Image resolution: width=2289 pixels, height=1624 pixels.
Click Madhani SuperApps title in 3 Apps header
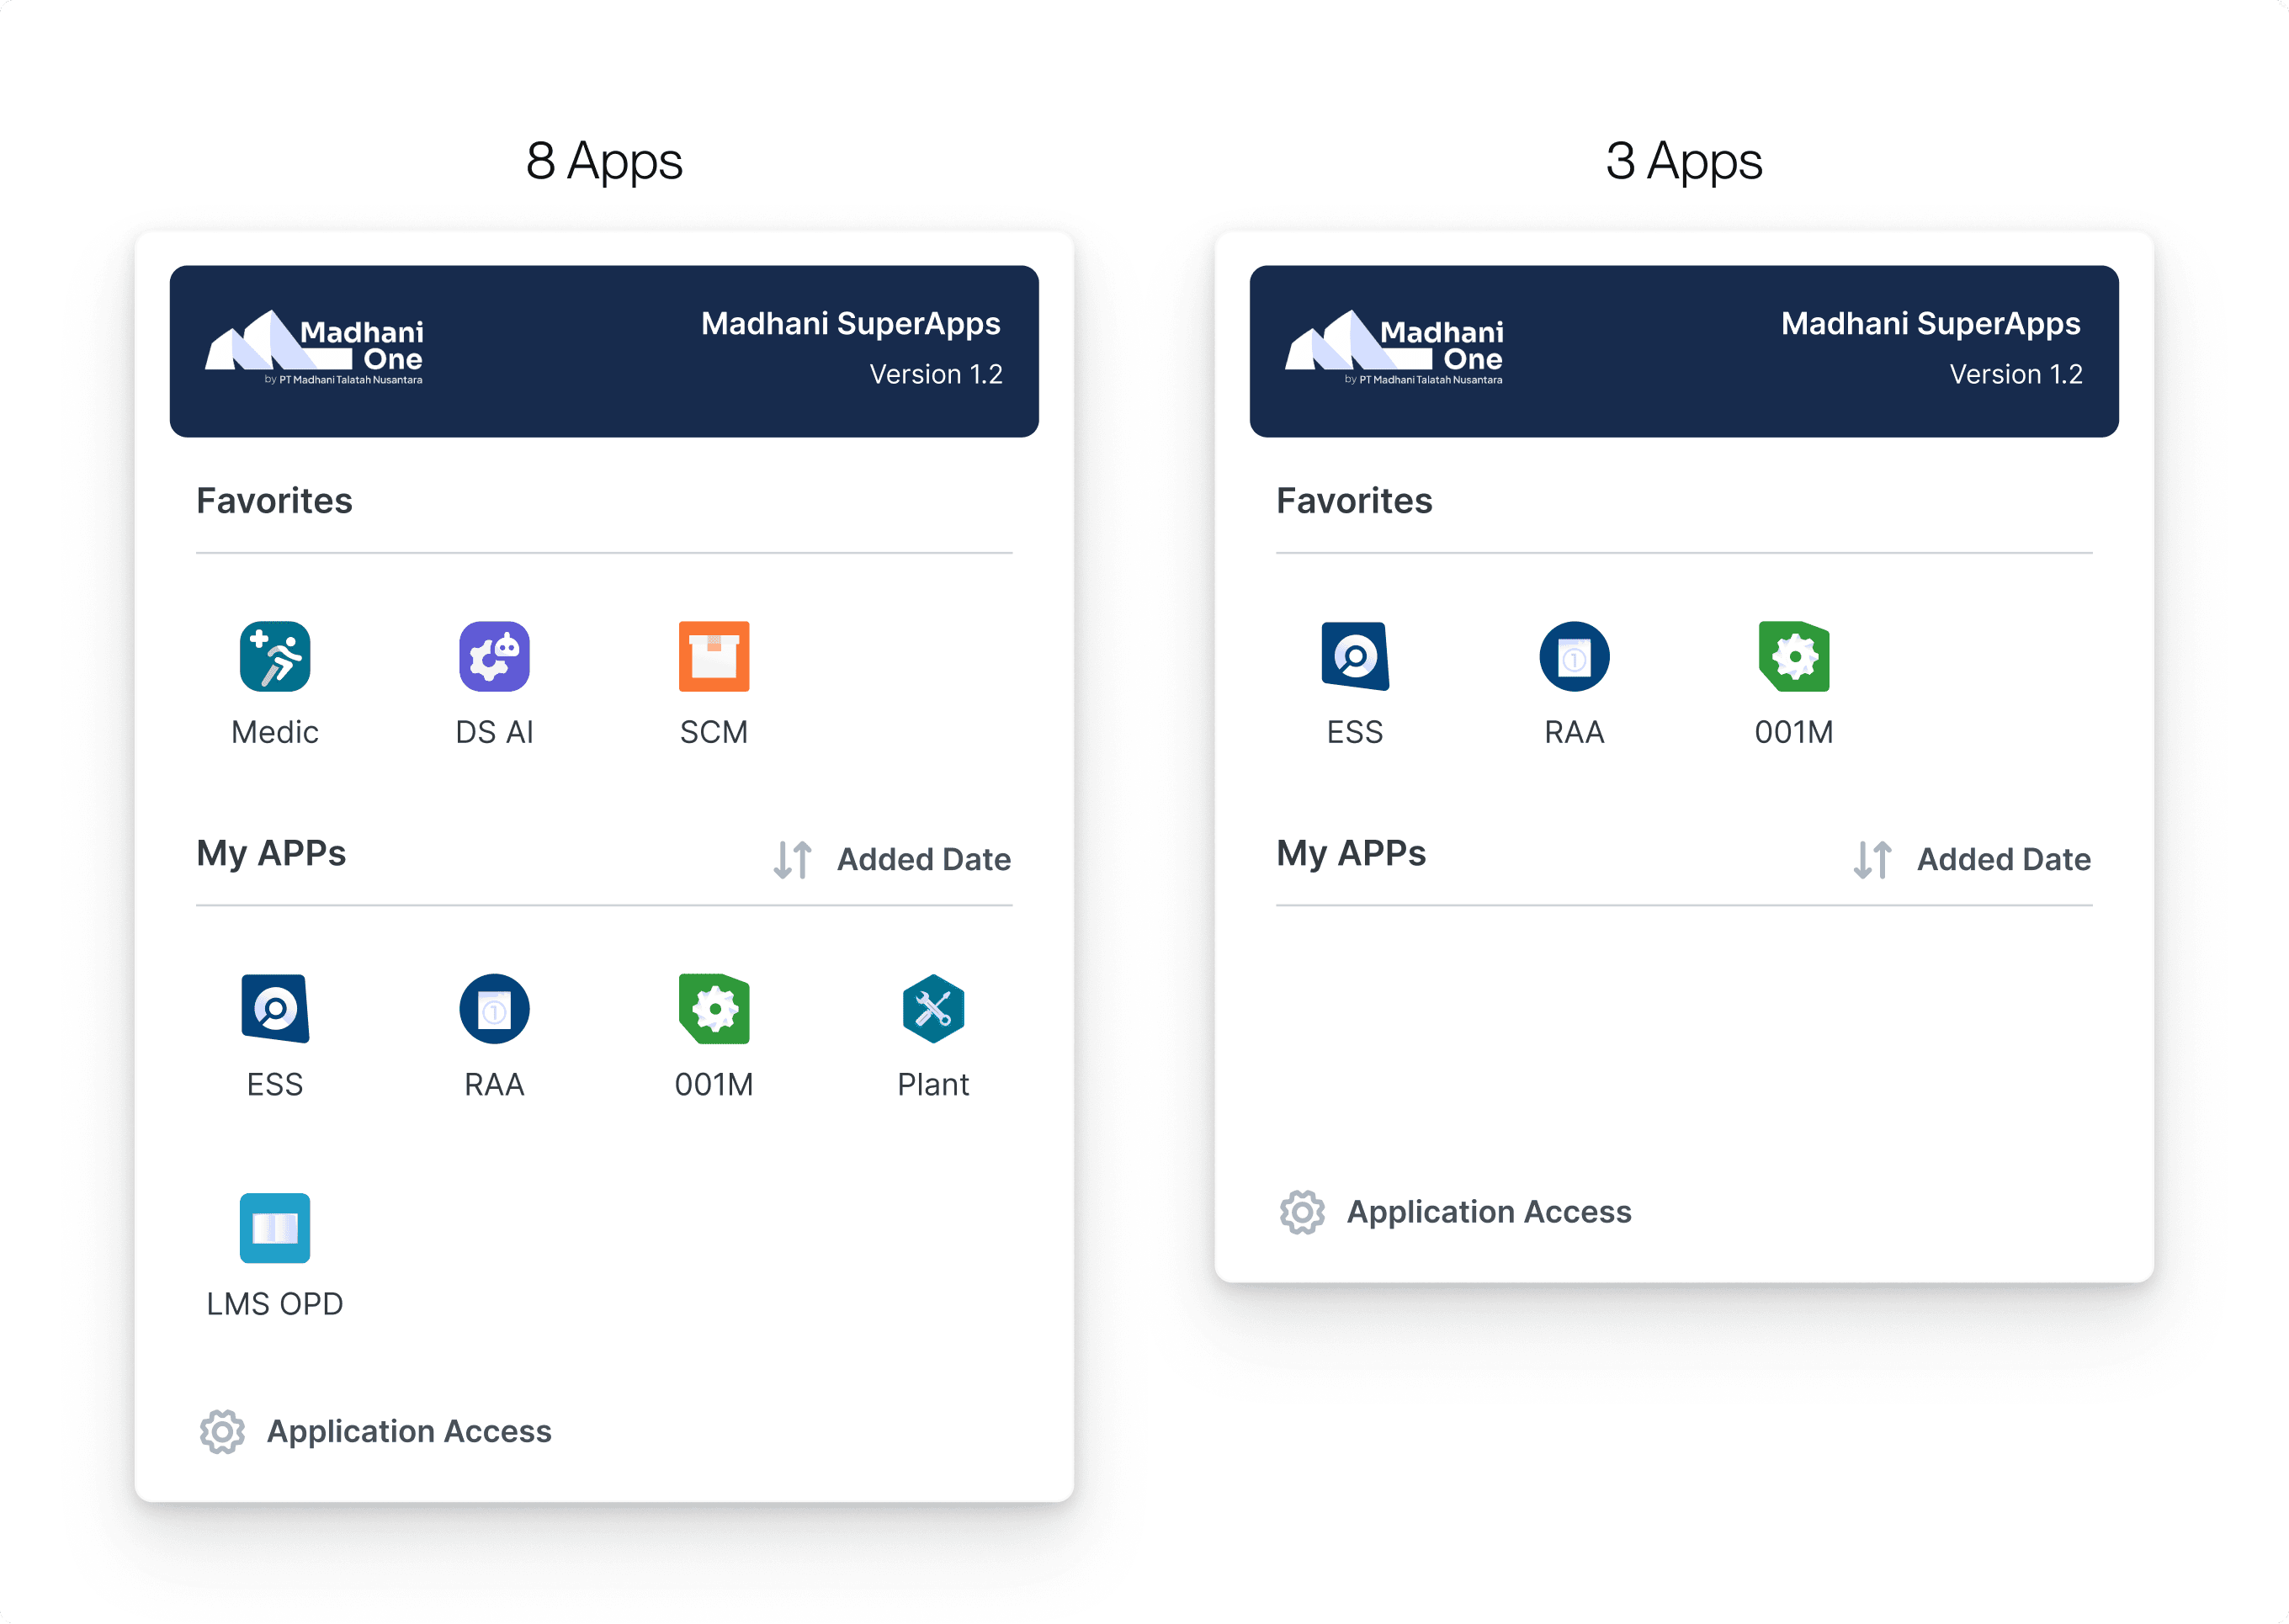(1931, 324)
